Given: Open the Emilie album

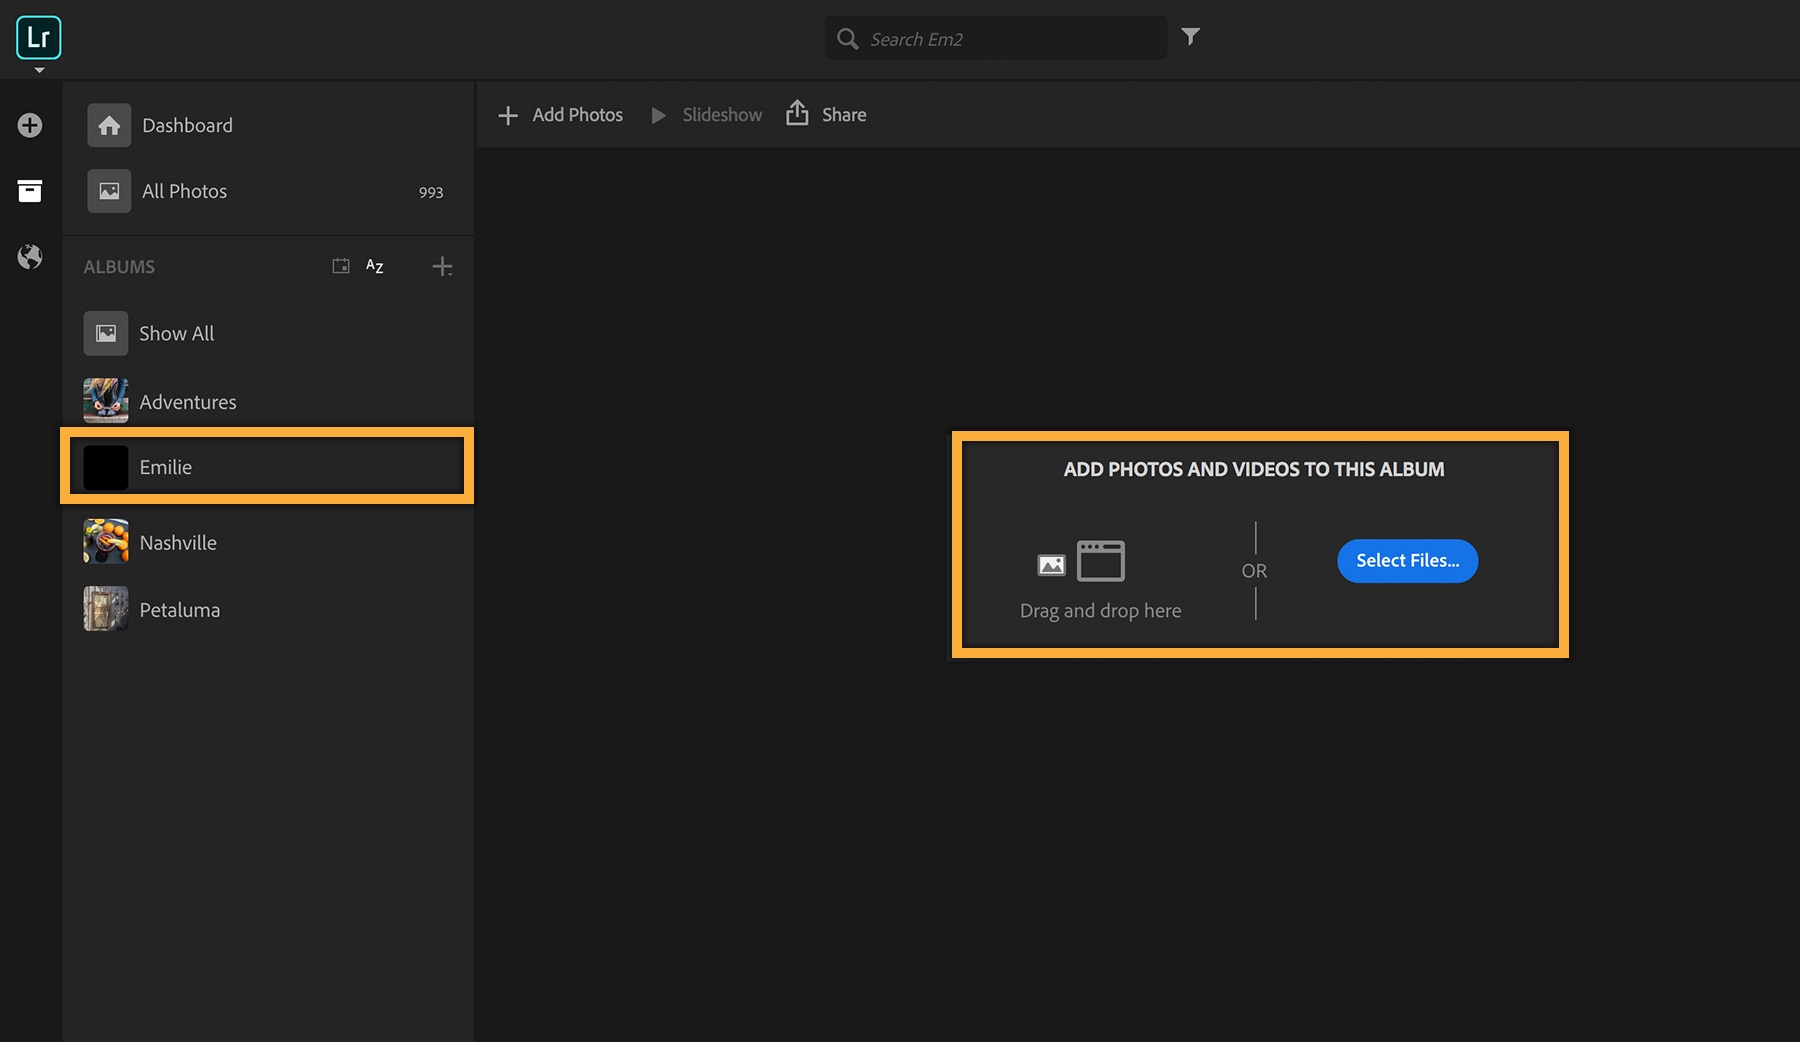Looking at the screenshot, I should 267,467.
